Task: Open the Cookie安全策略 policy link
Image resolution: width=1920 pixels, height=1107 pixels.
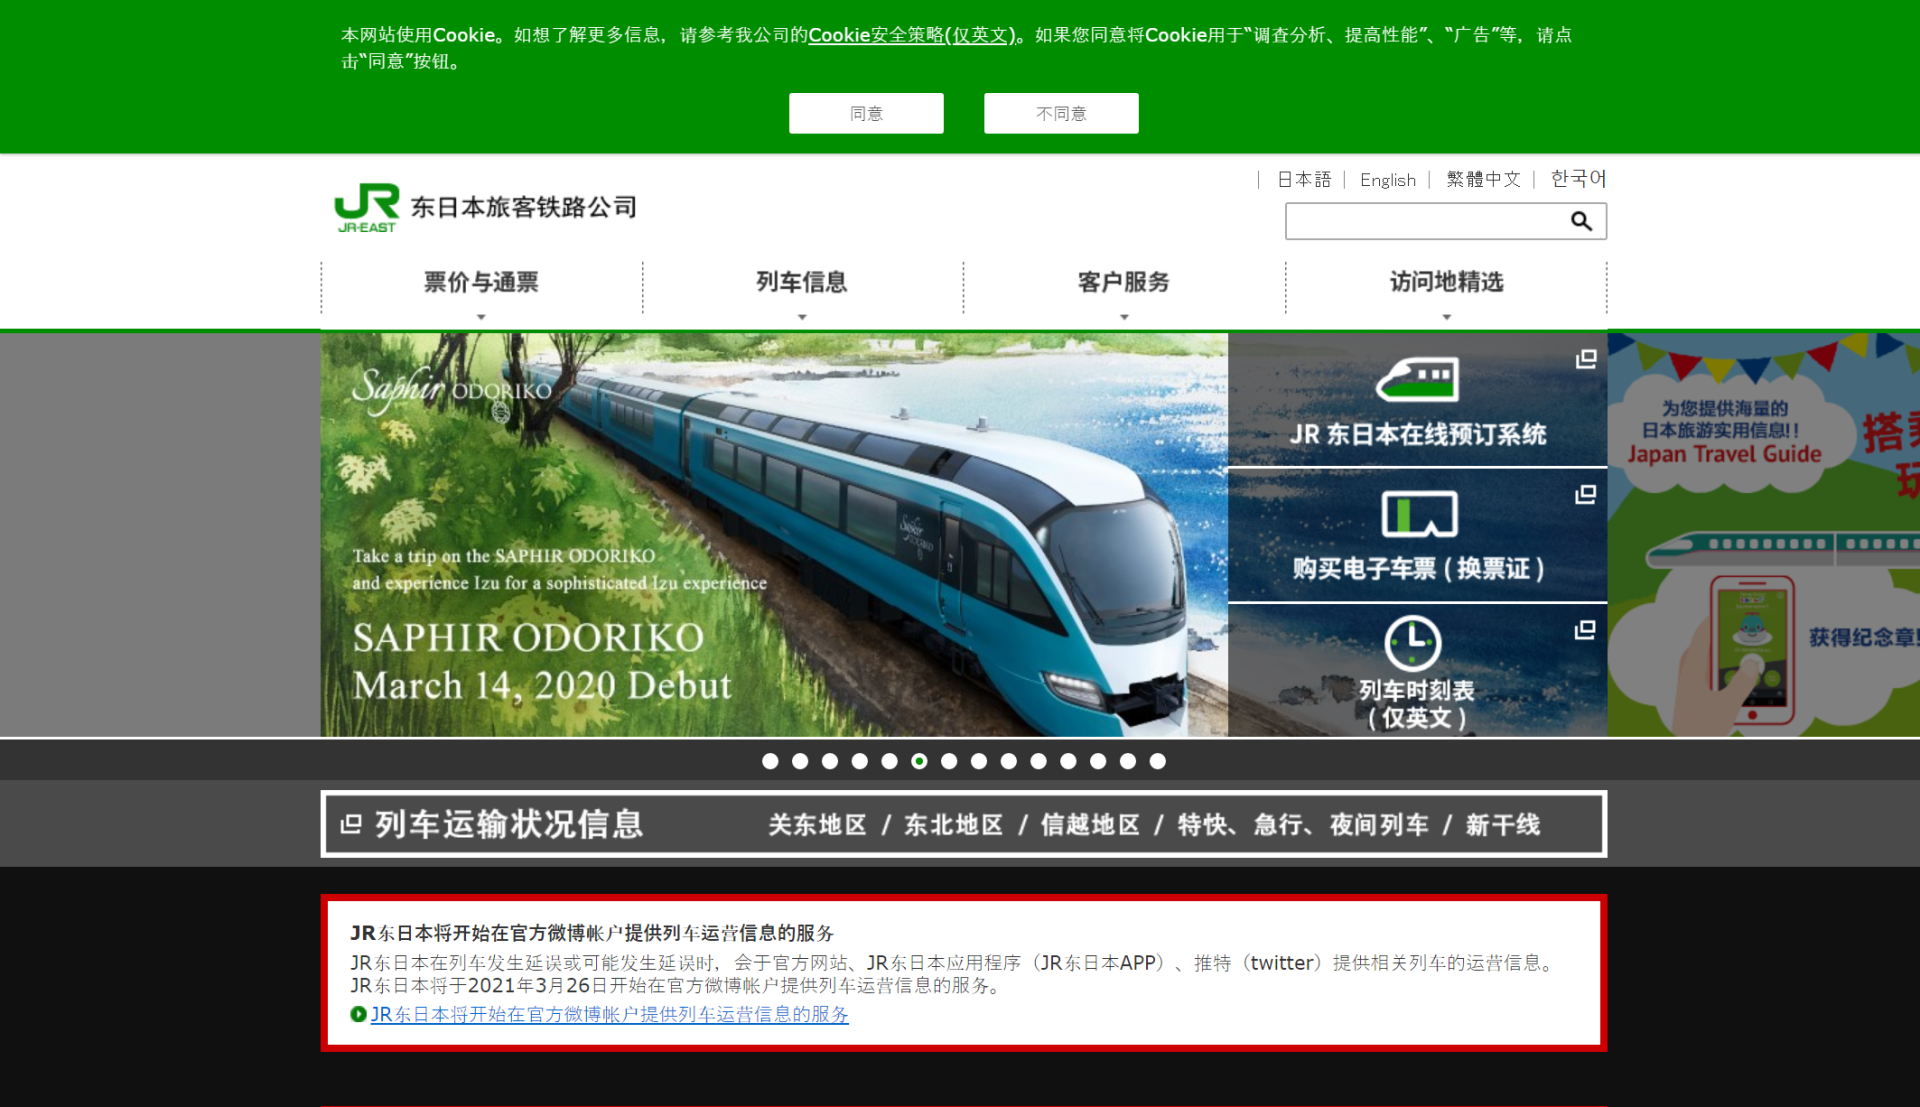Action: 911,35
